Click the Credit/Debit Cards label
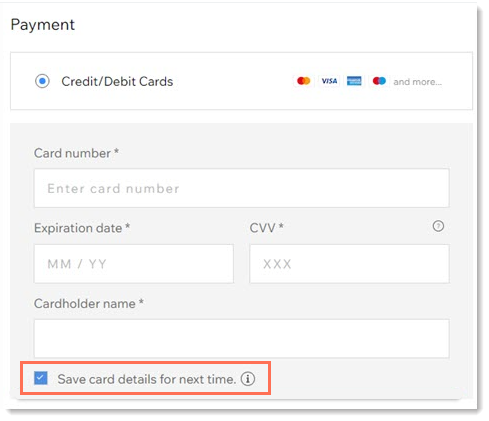This screenshot has height=421, width=489. pyautogui.click(x=117, y=81)
